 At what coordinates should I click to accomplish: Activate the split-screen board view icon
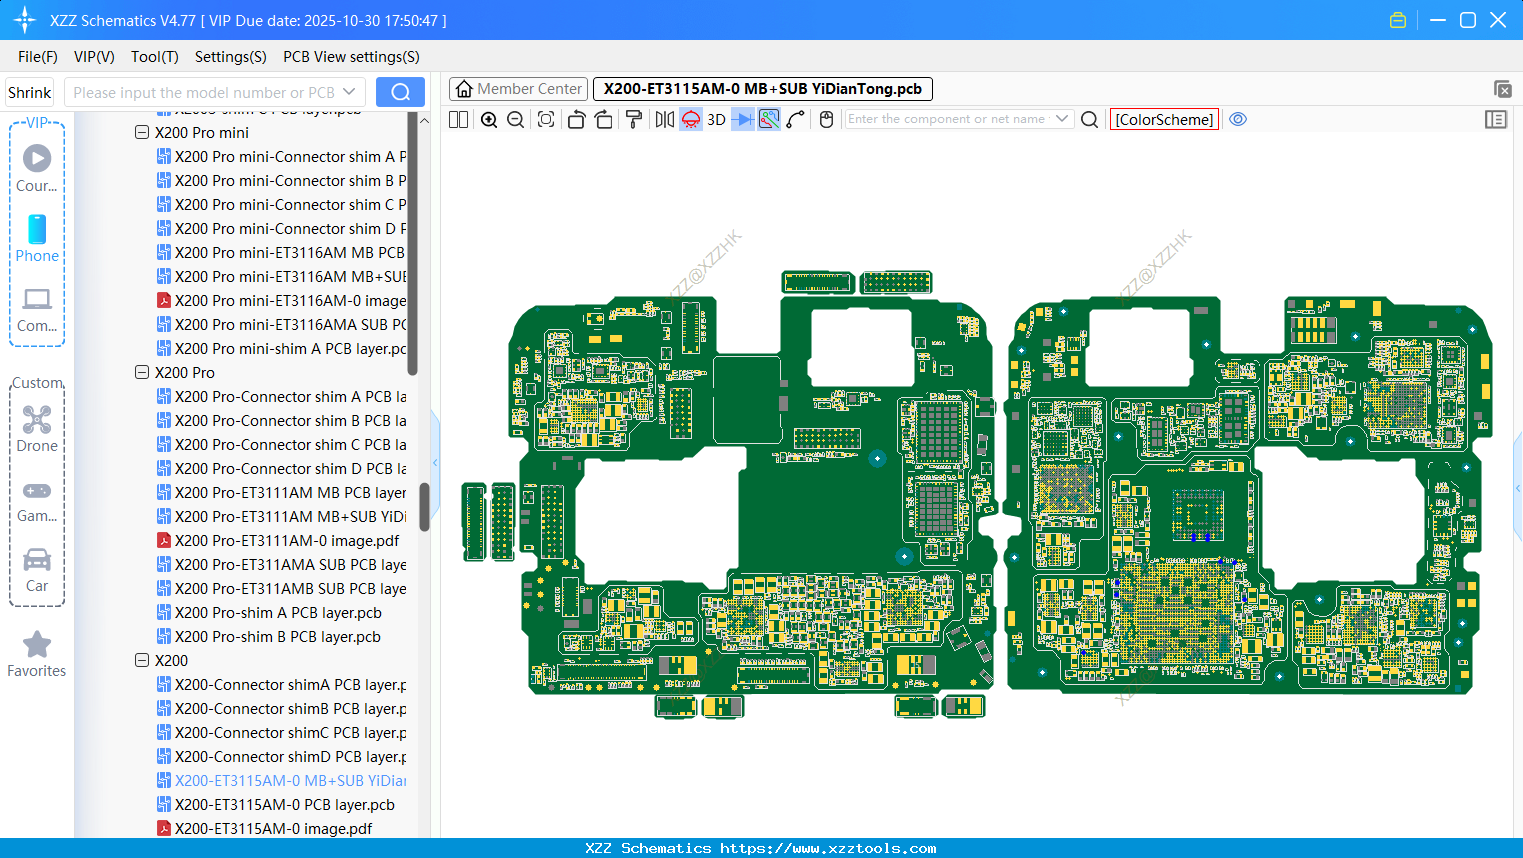coord(458,119)
